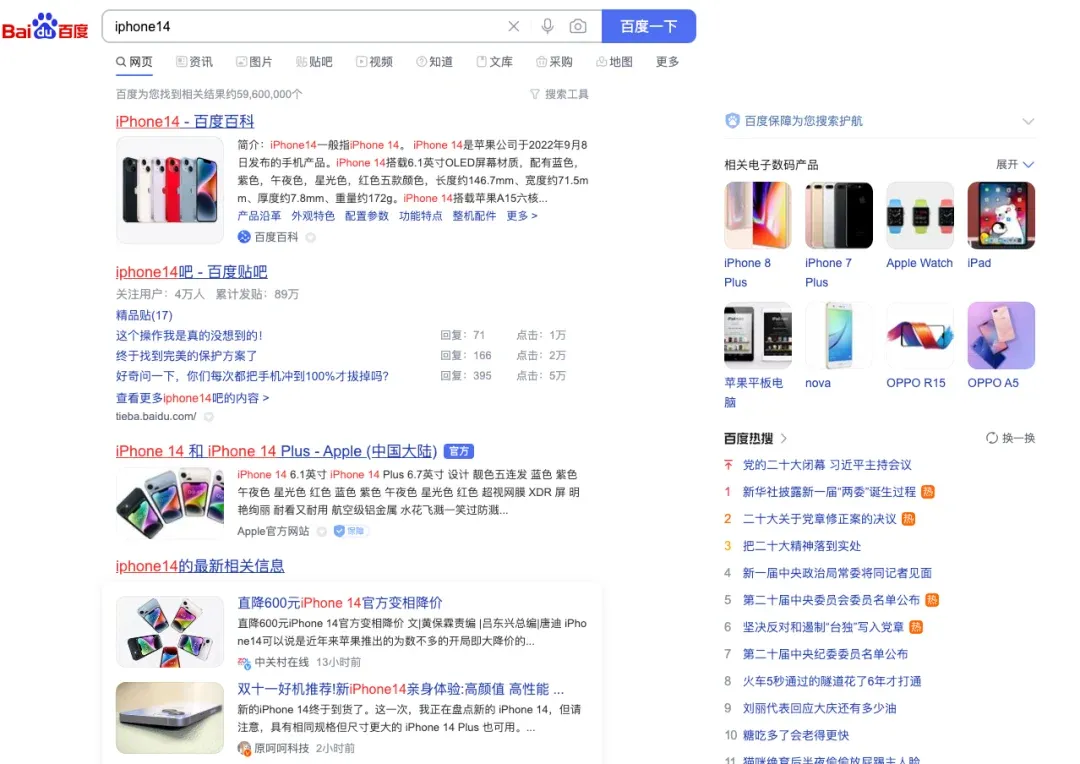
Task: Click the 原呵呵科技 source avatar
Action: click(244, 749)
